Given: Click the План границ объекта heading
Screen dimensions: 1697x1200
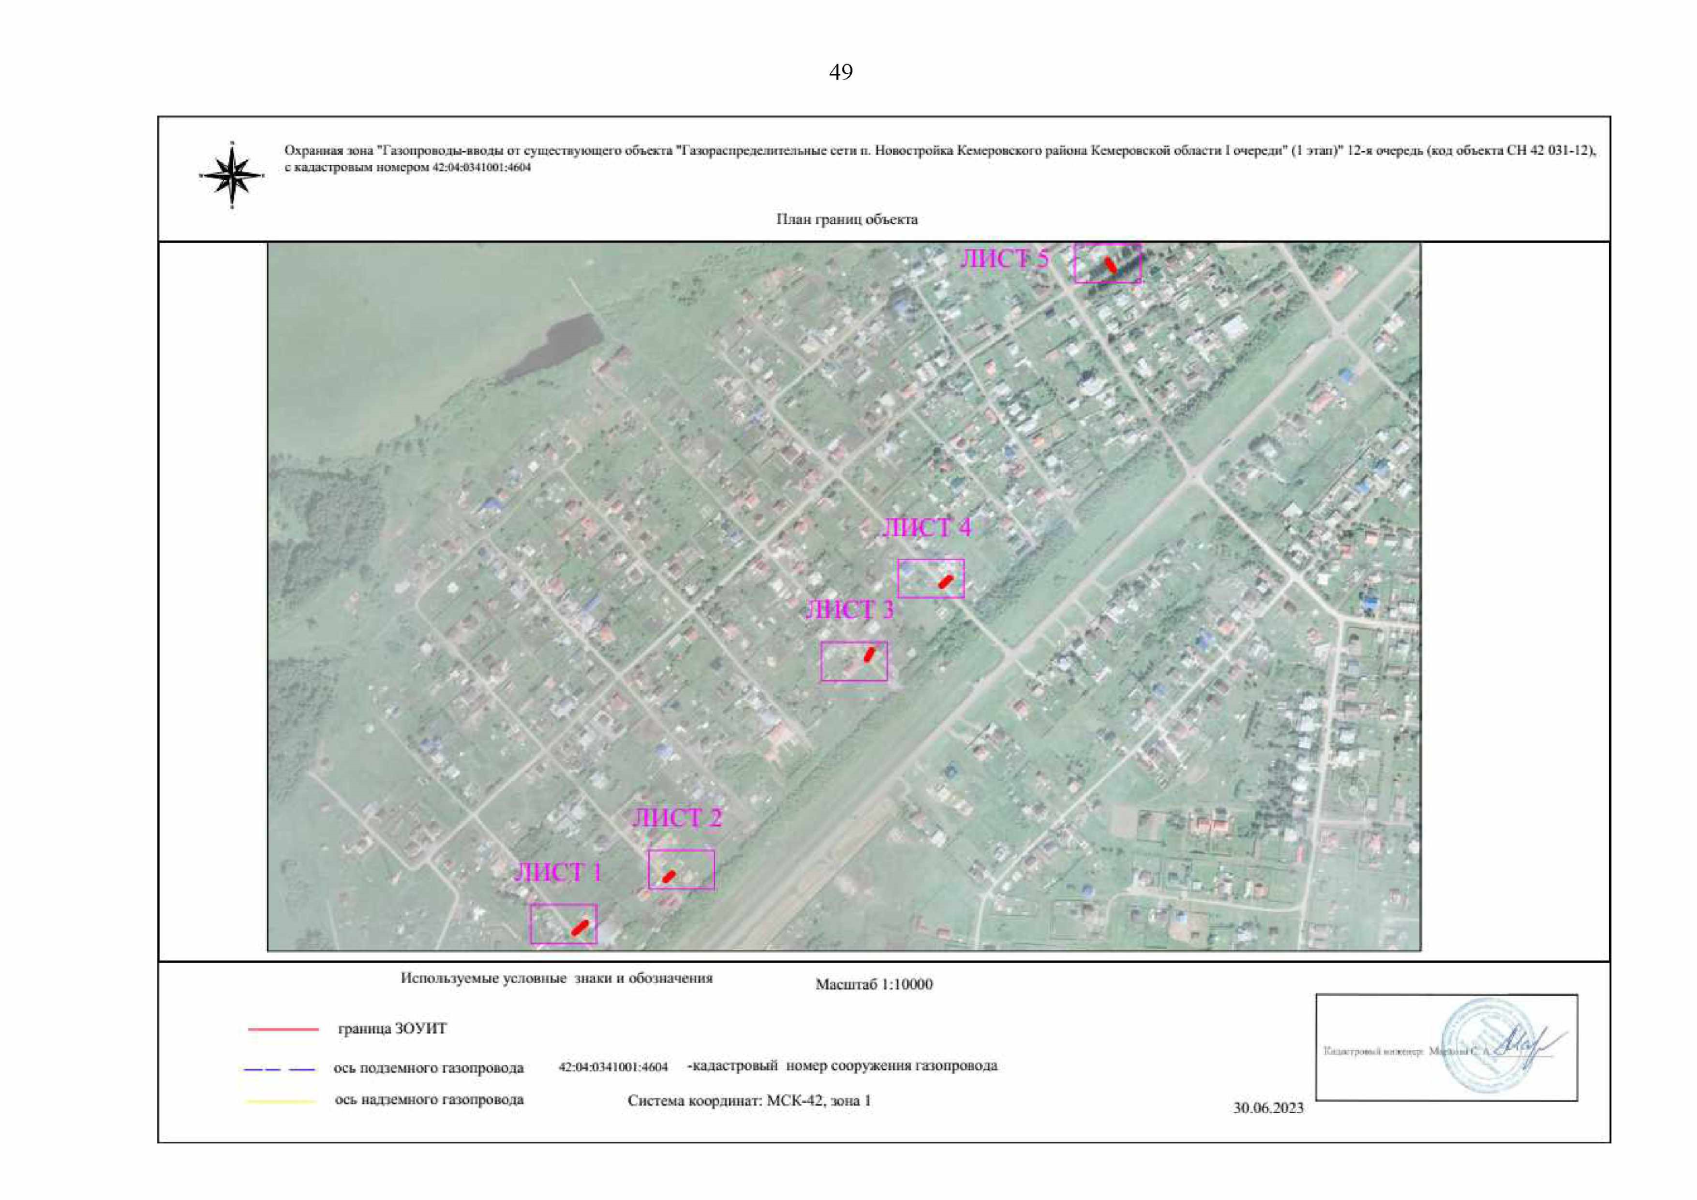Looking at the screenshot, I should [846, 219].
